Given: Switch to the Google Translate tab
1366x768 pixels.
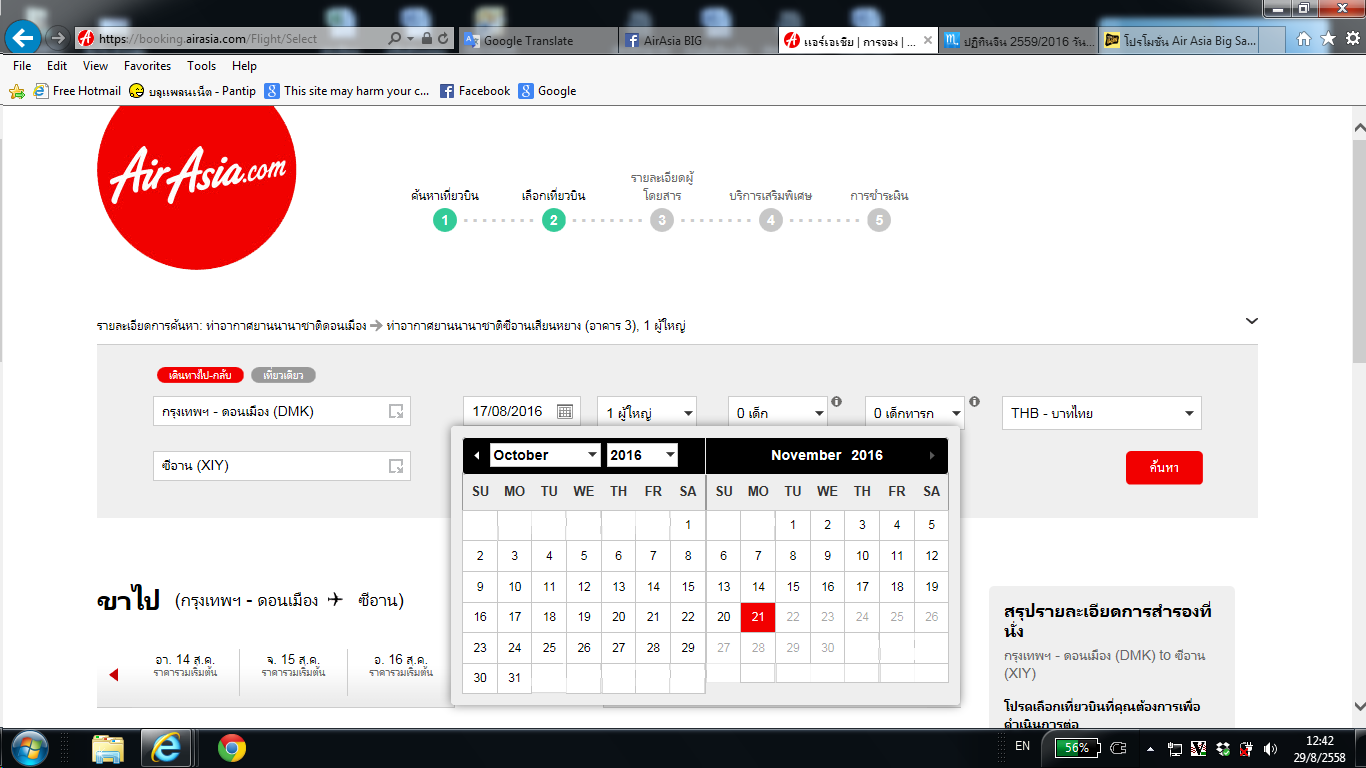Looking at the screenshot, I should click(538, 40).
